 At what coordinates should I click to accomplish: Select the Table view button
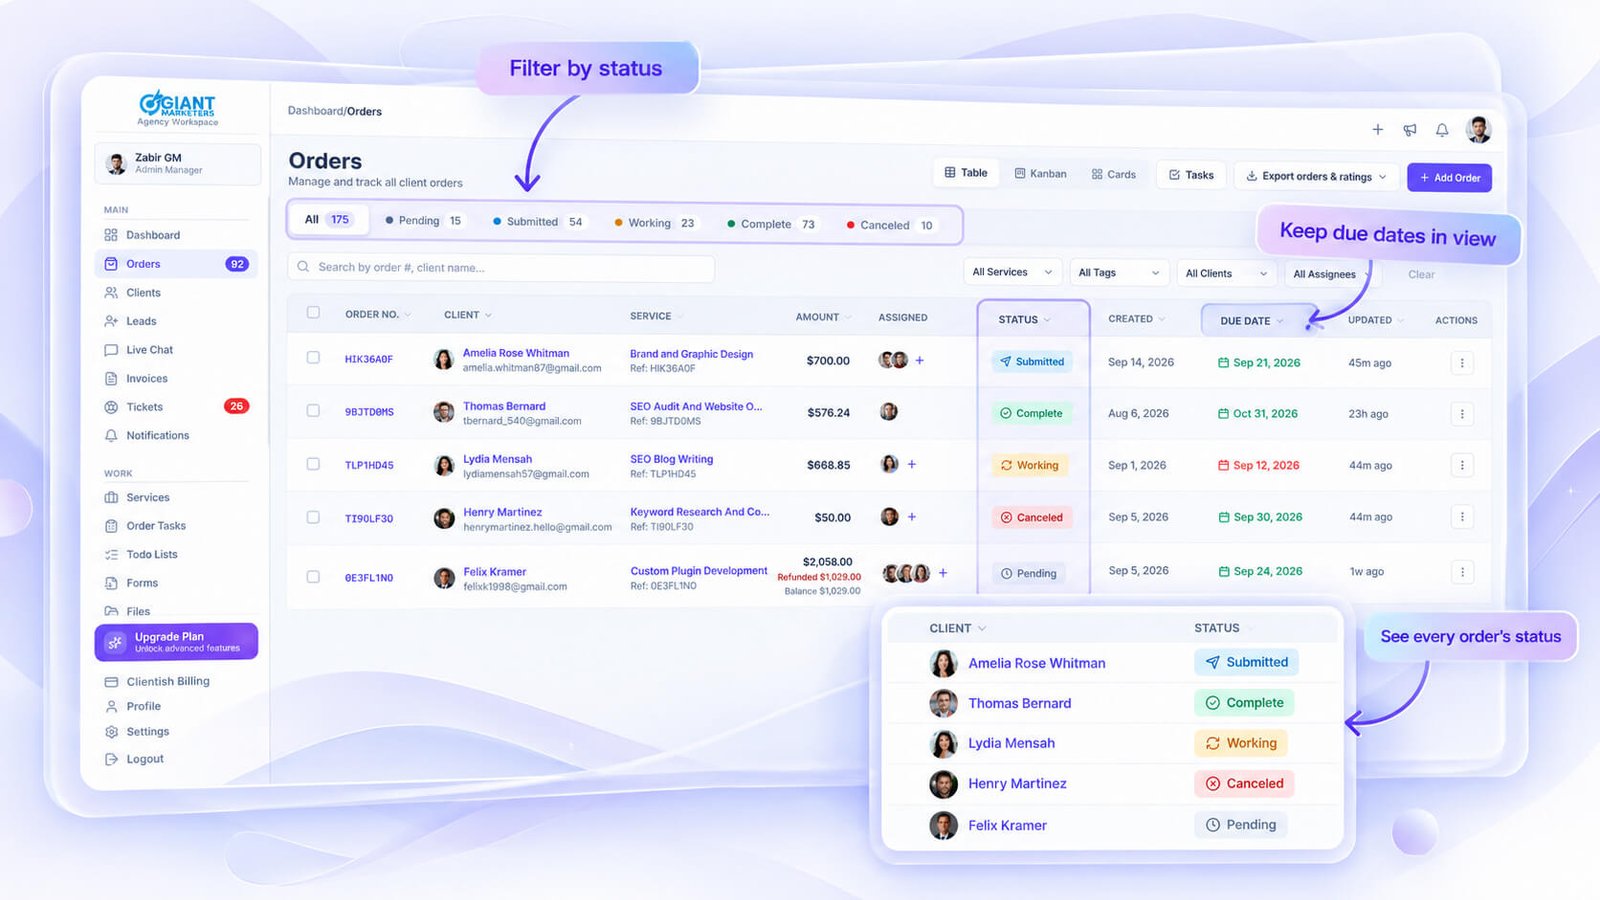tap(966, 173)
